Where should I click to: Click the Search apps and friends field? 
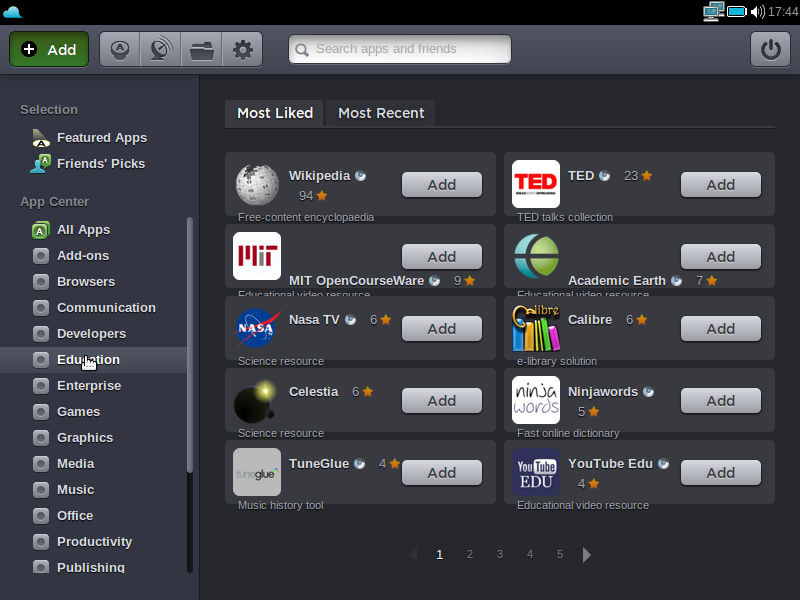(x=400, y=49)
